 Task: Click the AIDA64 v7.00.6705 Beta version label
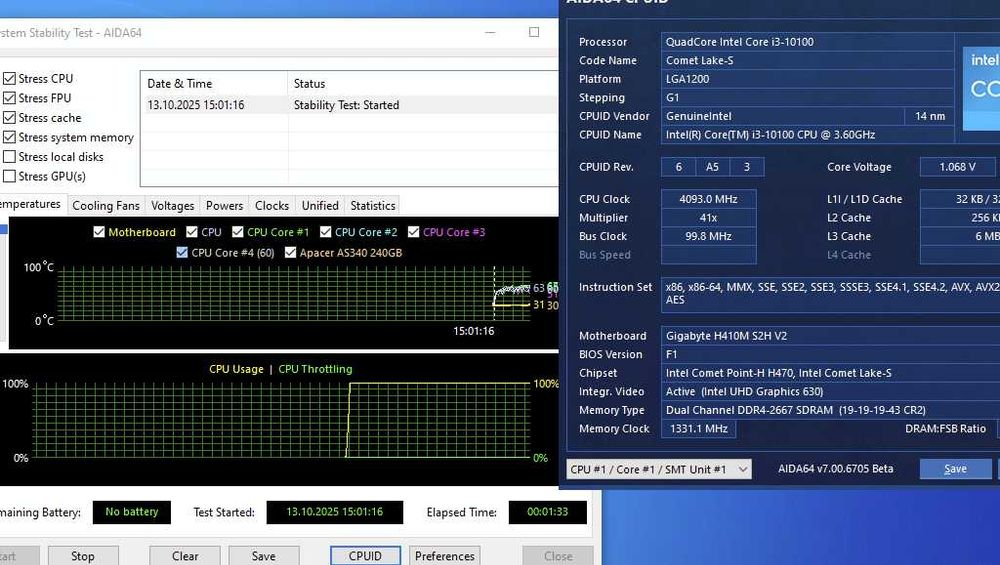835,469
